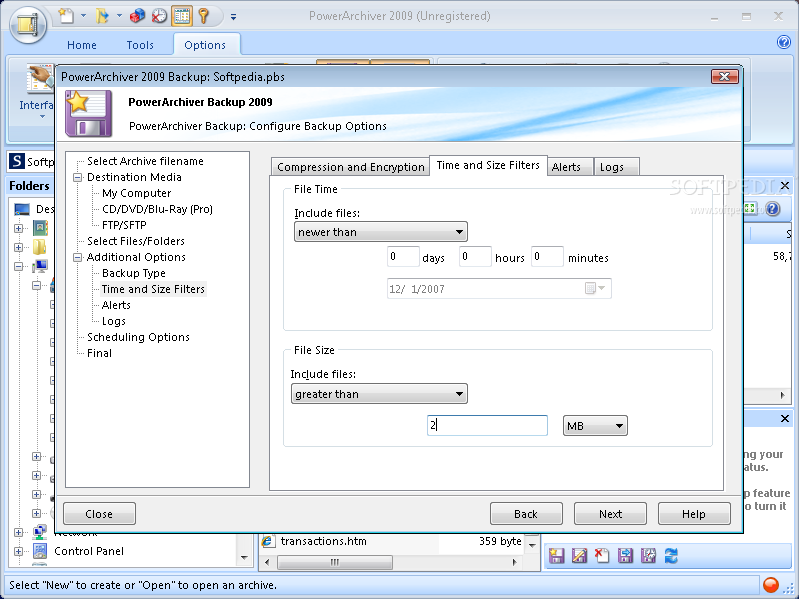The height and width of the screenshot is (599, 799).
Task: Select Alerts in wizard tree
Action: coord(116,305)
